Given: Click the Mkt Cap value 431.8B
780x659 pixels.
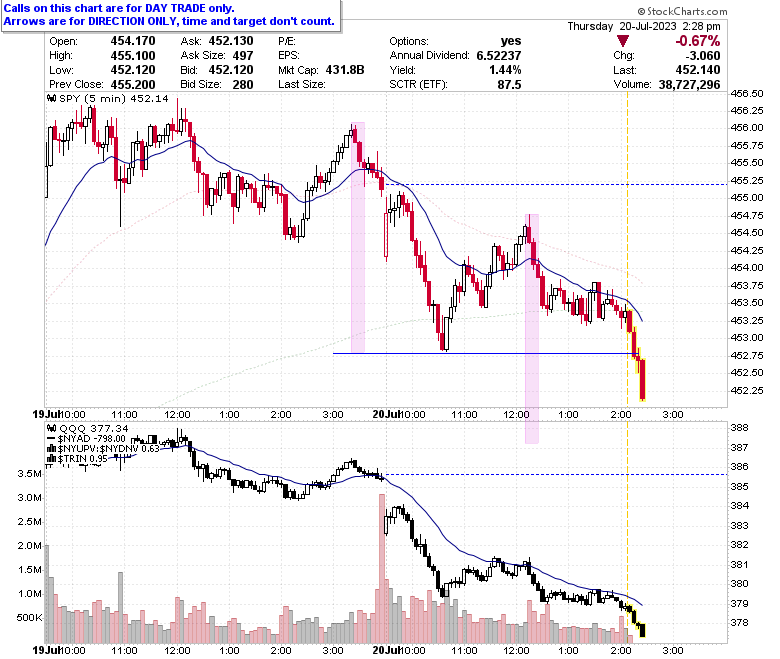Looking at the screenshot, I should 345,70.
